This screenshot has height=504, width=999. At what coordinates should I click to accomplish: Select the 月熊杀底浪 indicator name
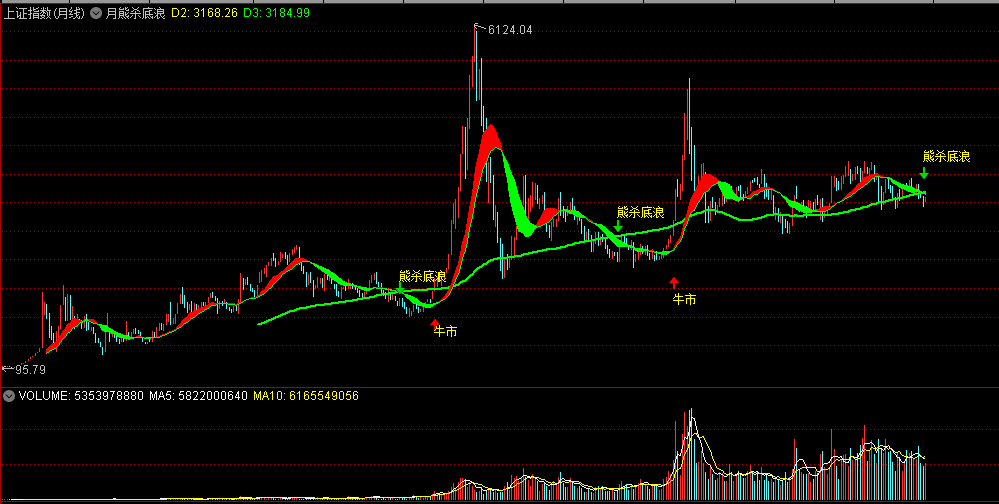[x=135, y=13]
